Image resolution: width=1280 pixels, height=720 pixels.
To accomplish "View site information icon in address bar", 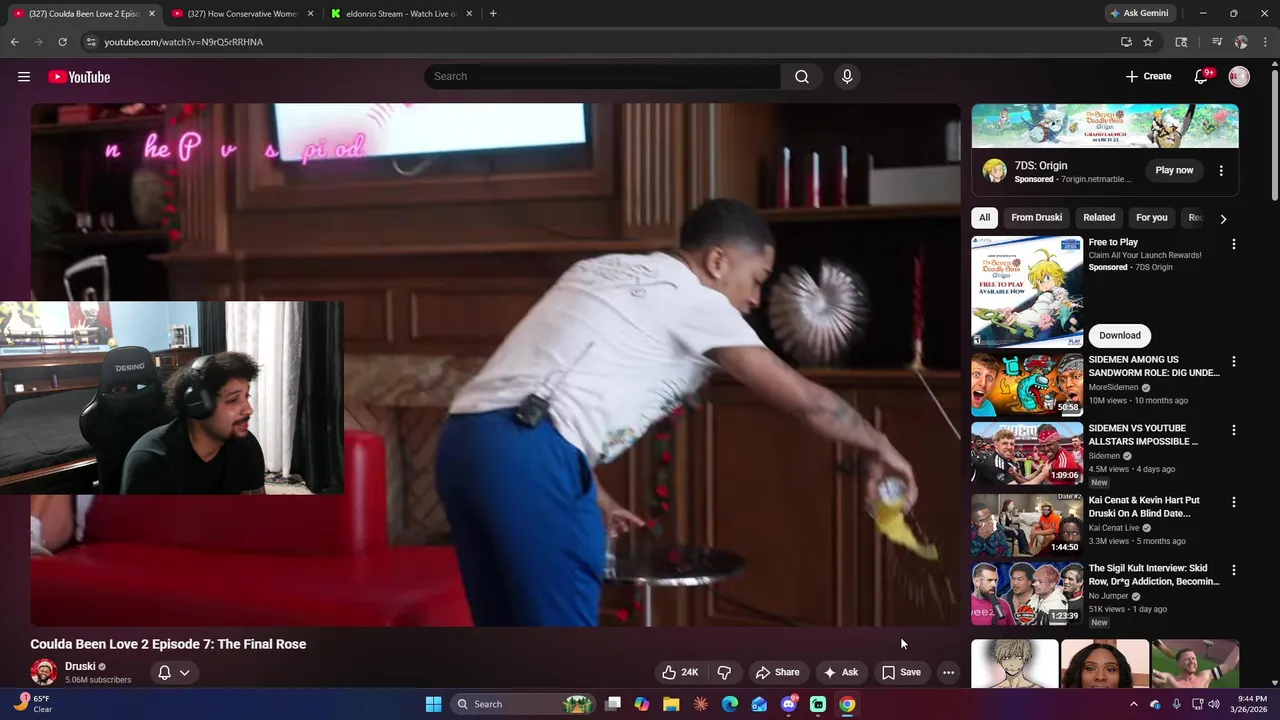I will click(91, 42).
